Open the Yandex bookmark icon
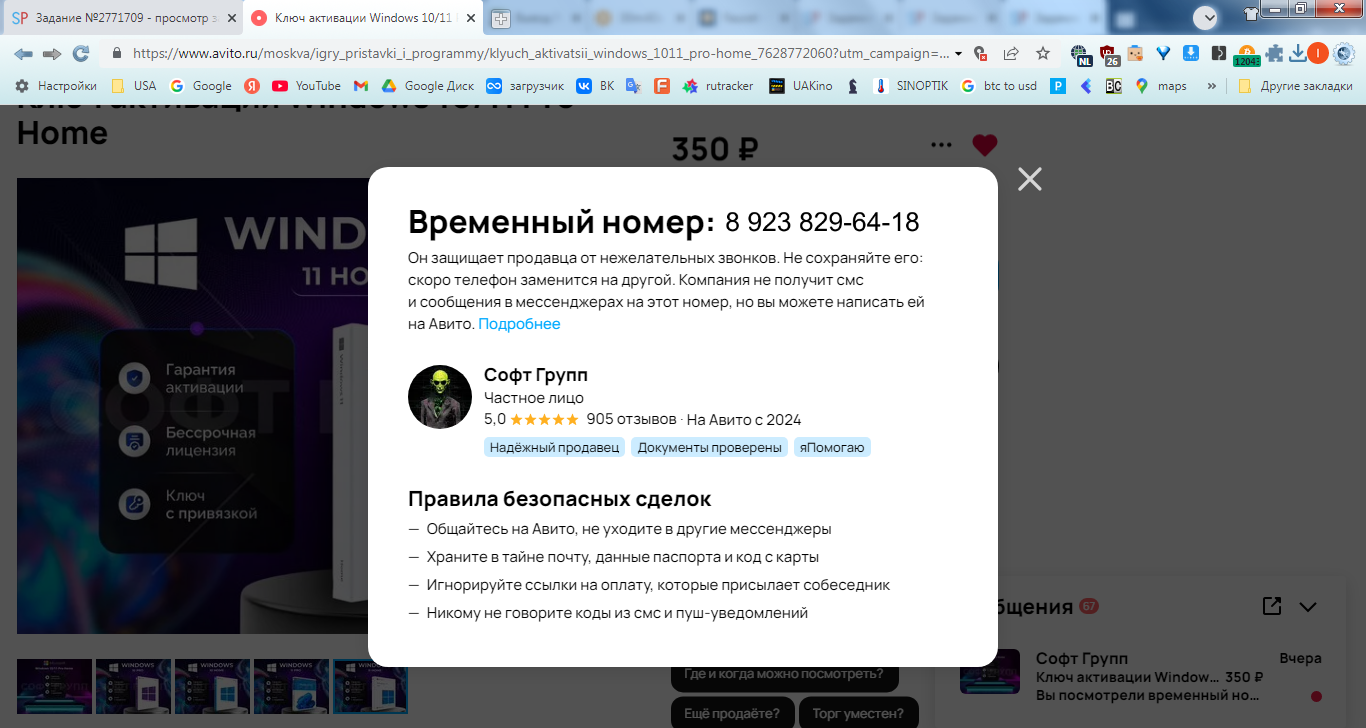 click(253, 86)
